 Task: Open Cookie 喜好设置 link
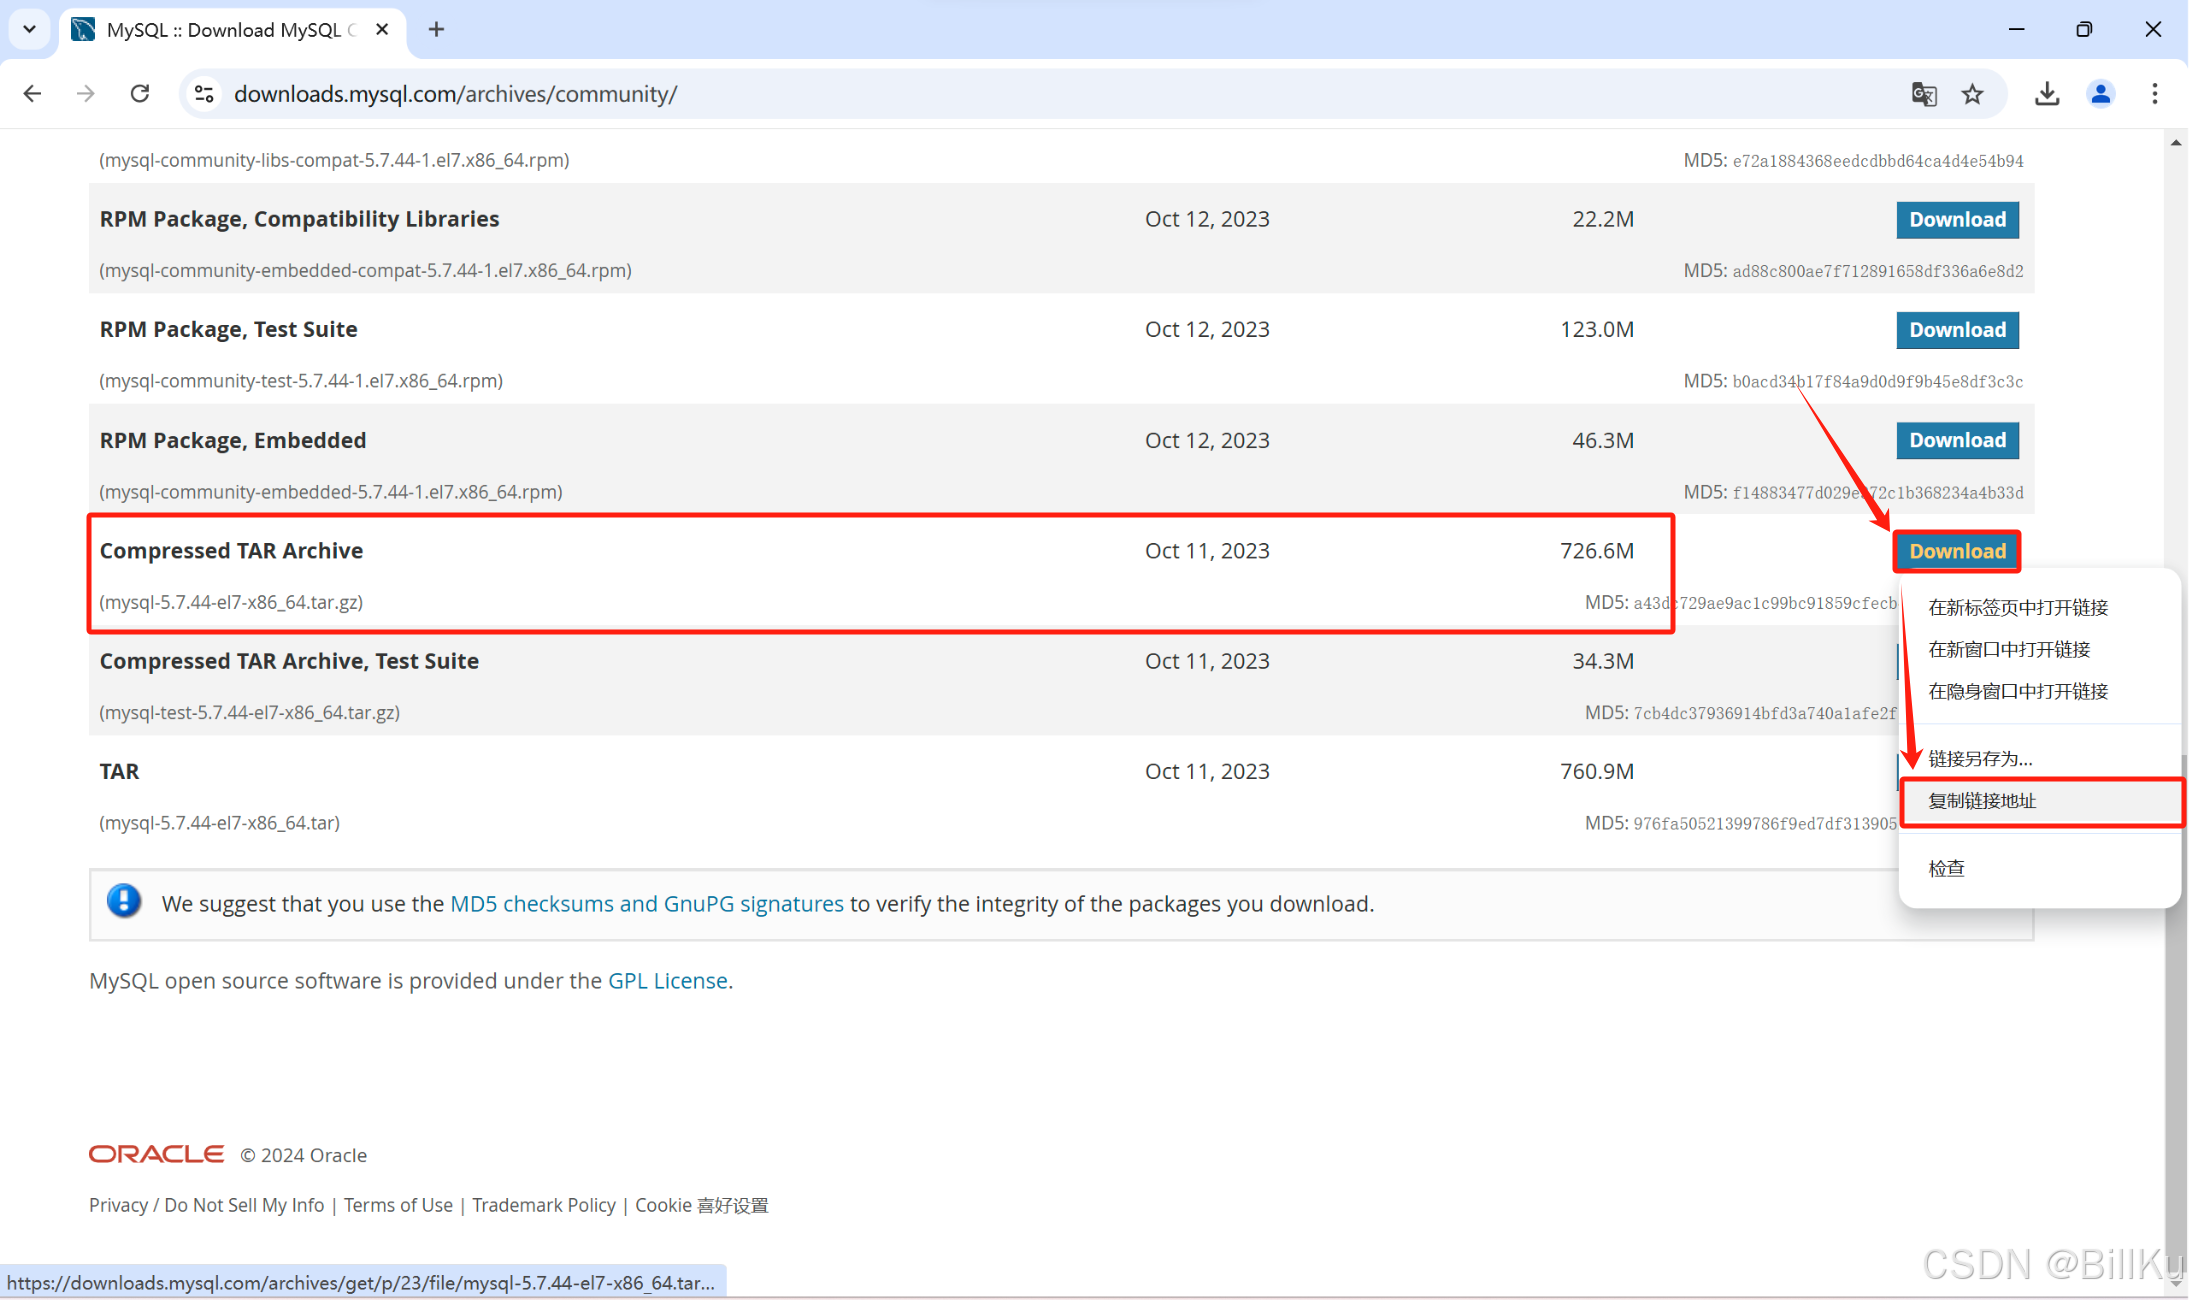[x=701, y=1205]
